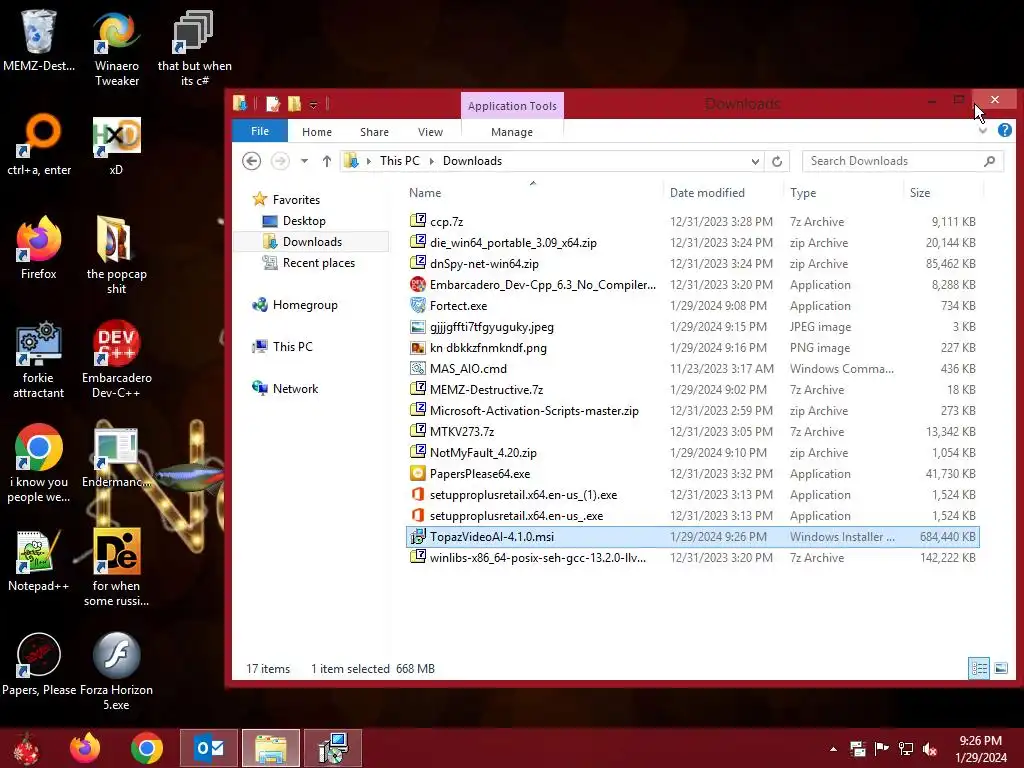Screen dimensions: 1024x768
Task: Open the 'forkie attractant' desktop shortcut
Action: 39,359
